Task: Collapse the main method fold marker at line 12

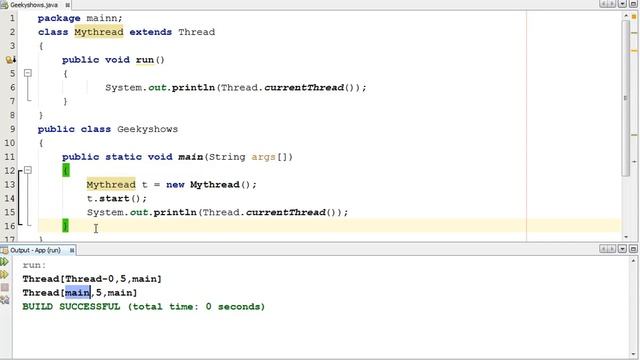Action: (x=27, y=170)
